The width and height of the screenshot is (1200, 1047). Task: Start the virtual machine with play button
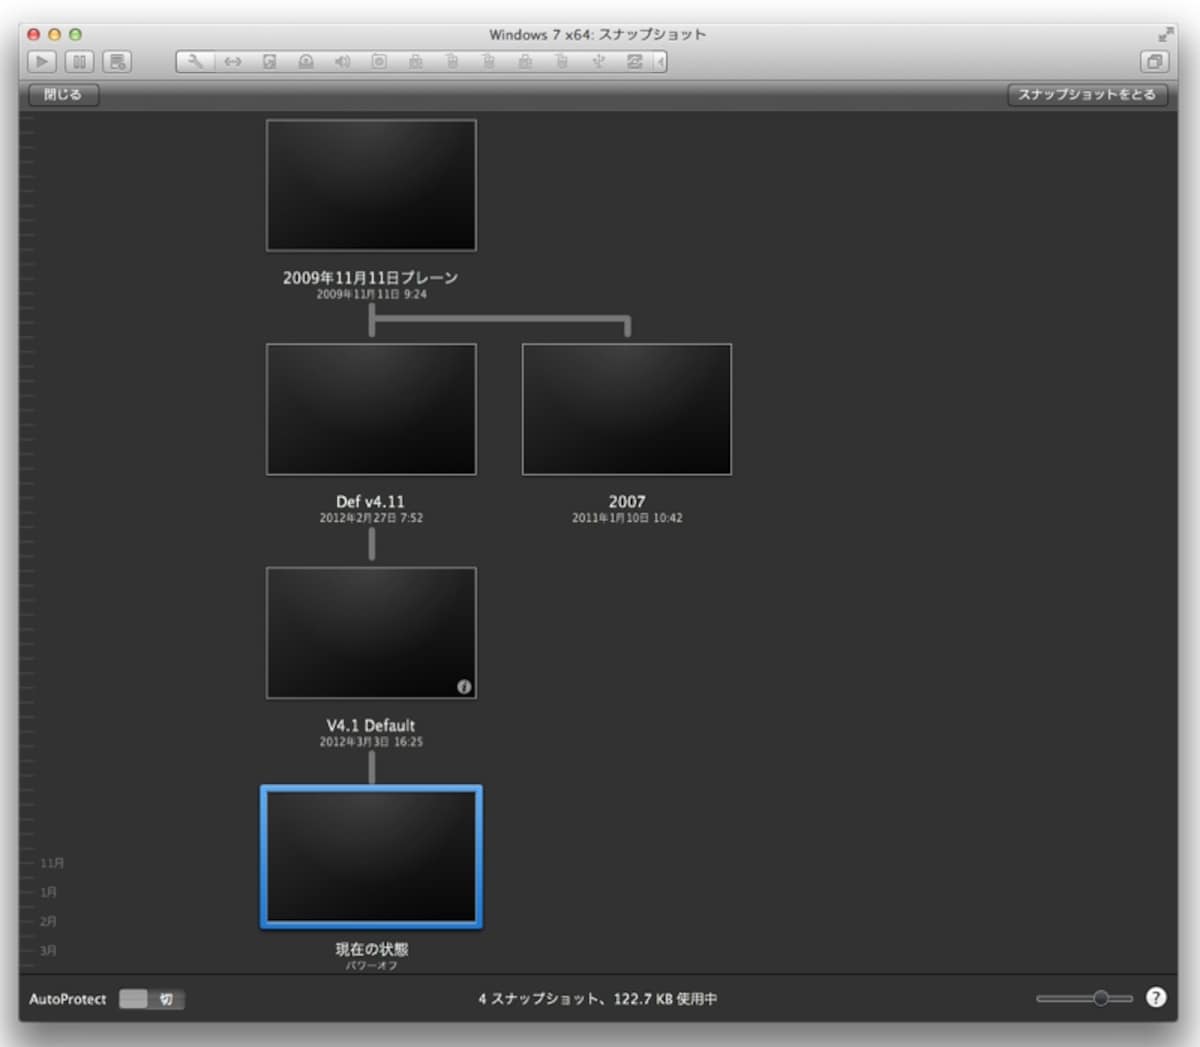click(42, 62)
